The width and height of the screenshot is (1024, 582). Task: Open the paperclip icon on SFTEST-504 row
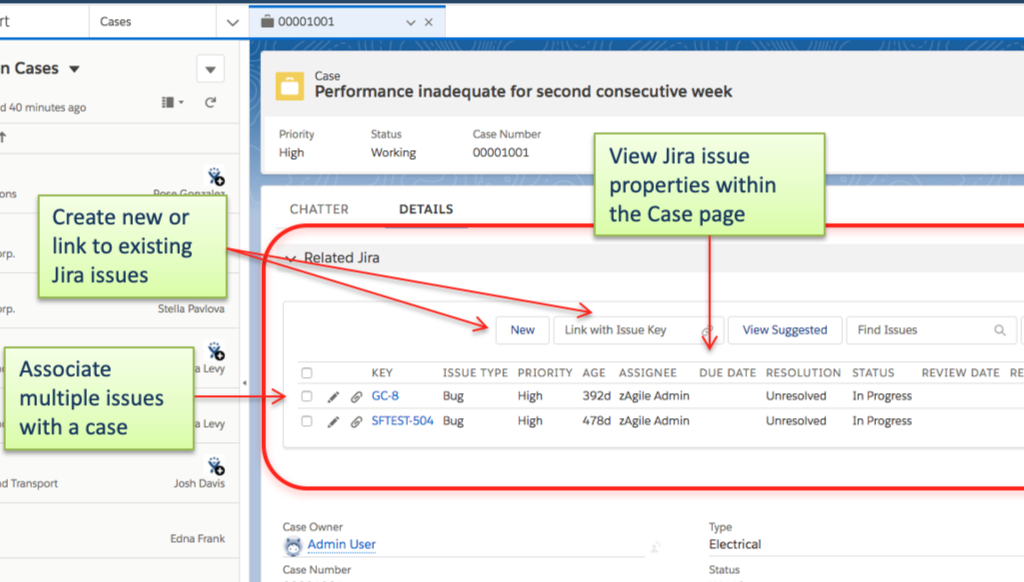(x=357, y=421)
